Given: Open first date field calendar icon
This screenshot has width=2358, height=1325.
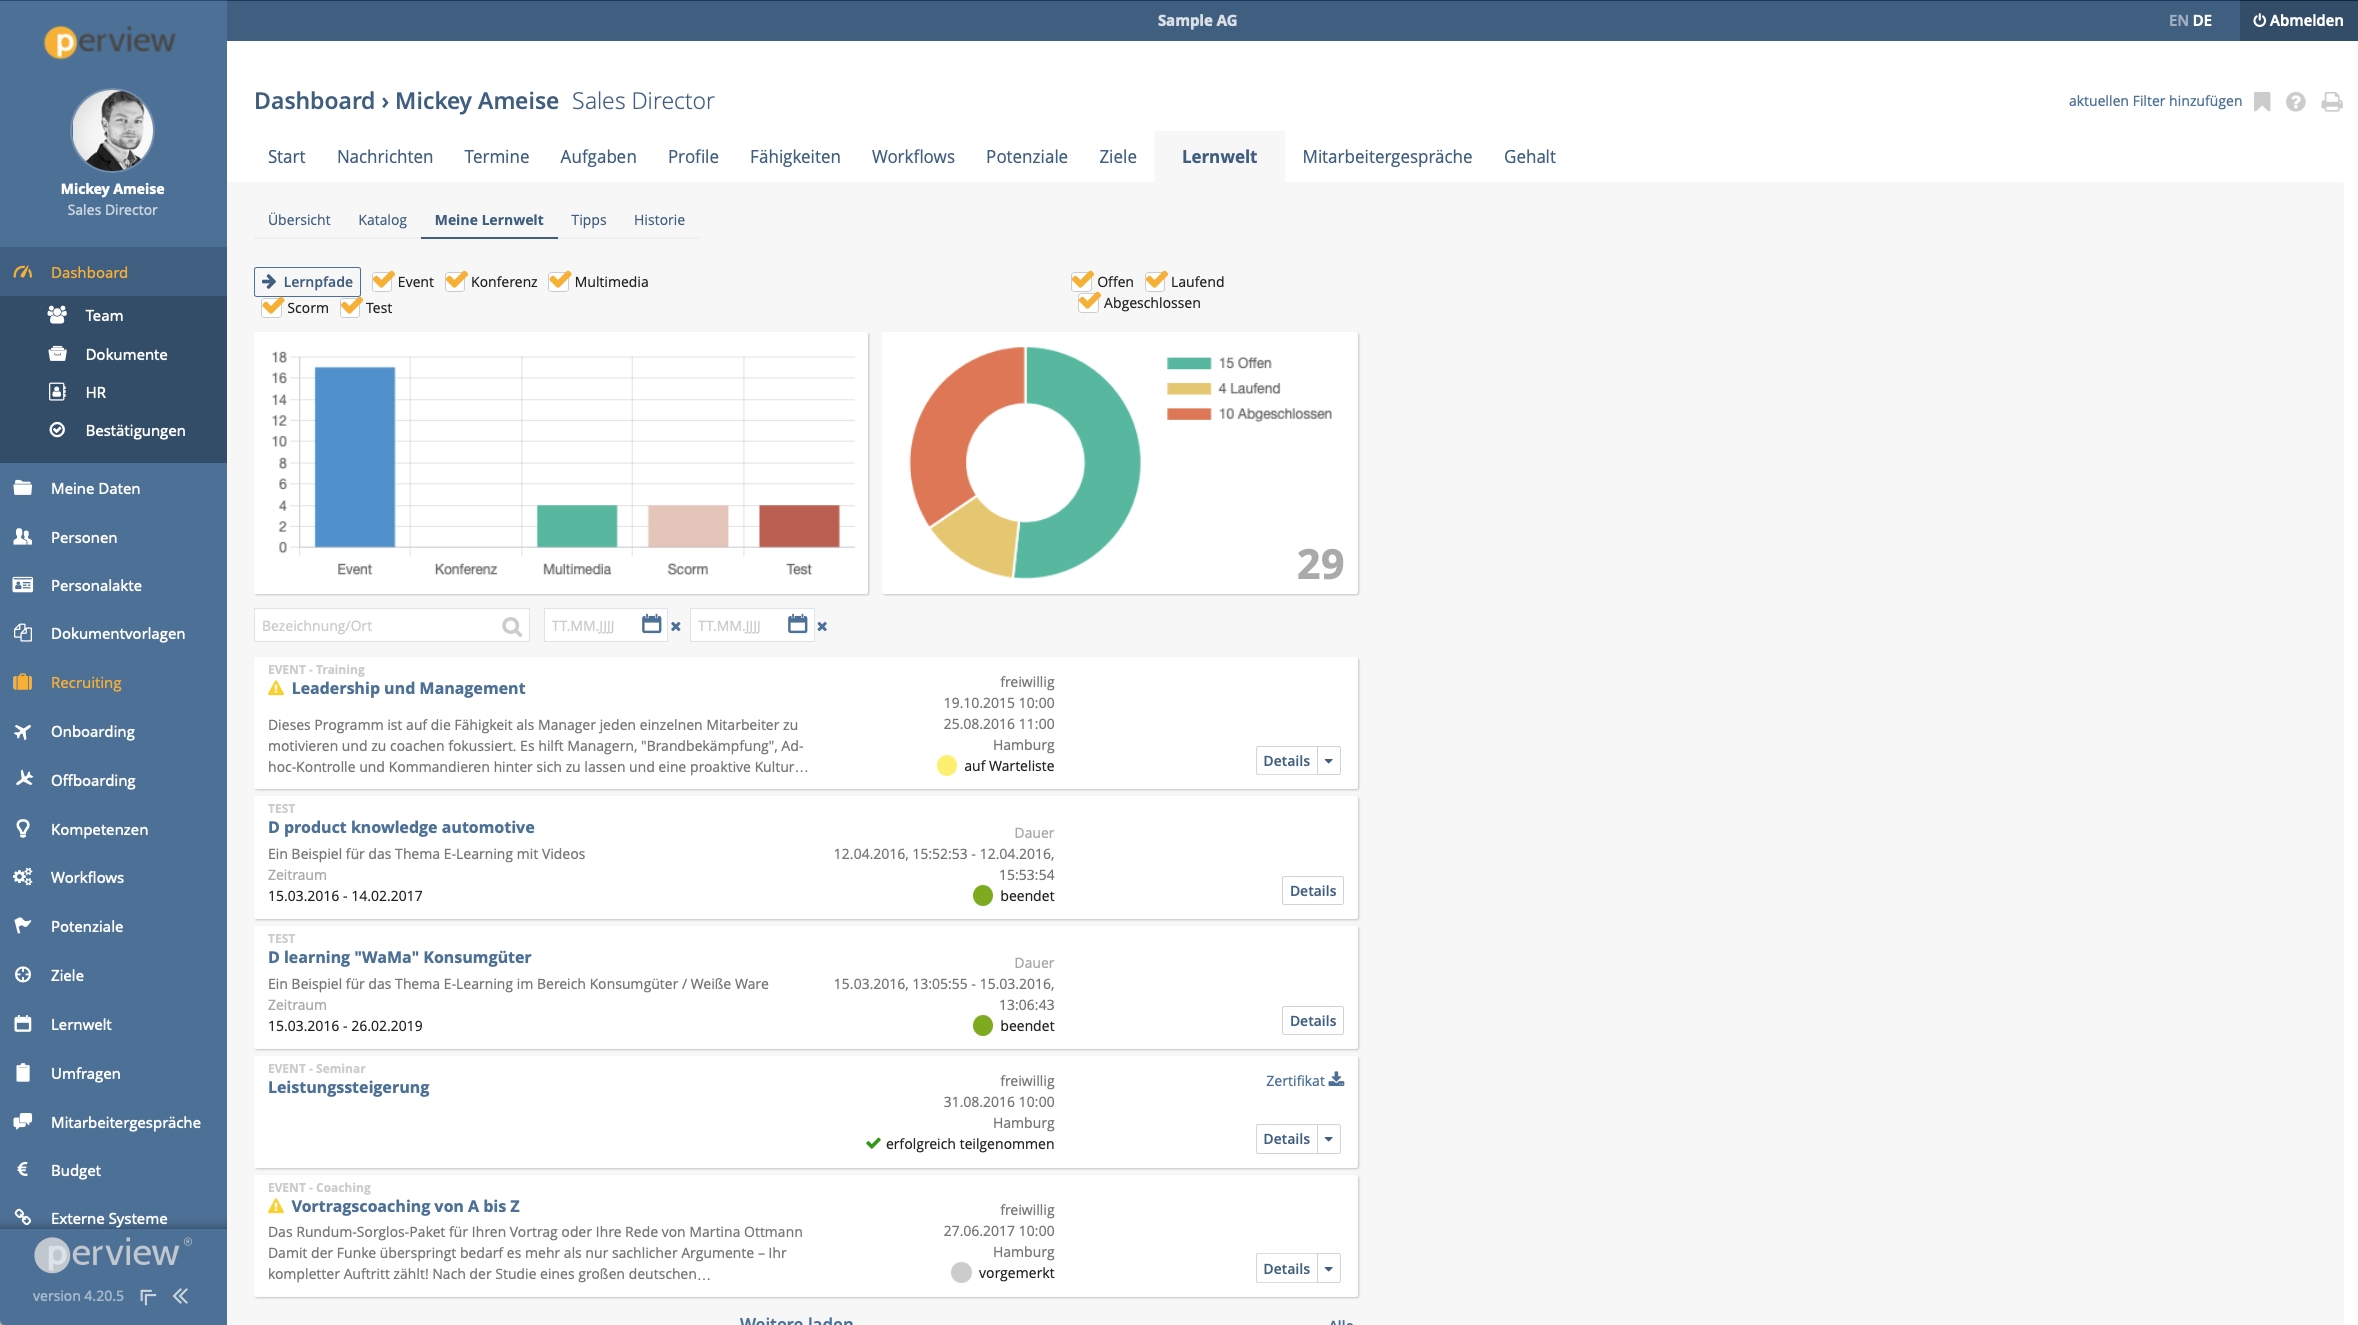Looking at the screenshot, I should pos(651,625).
